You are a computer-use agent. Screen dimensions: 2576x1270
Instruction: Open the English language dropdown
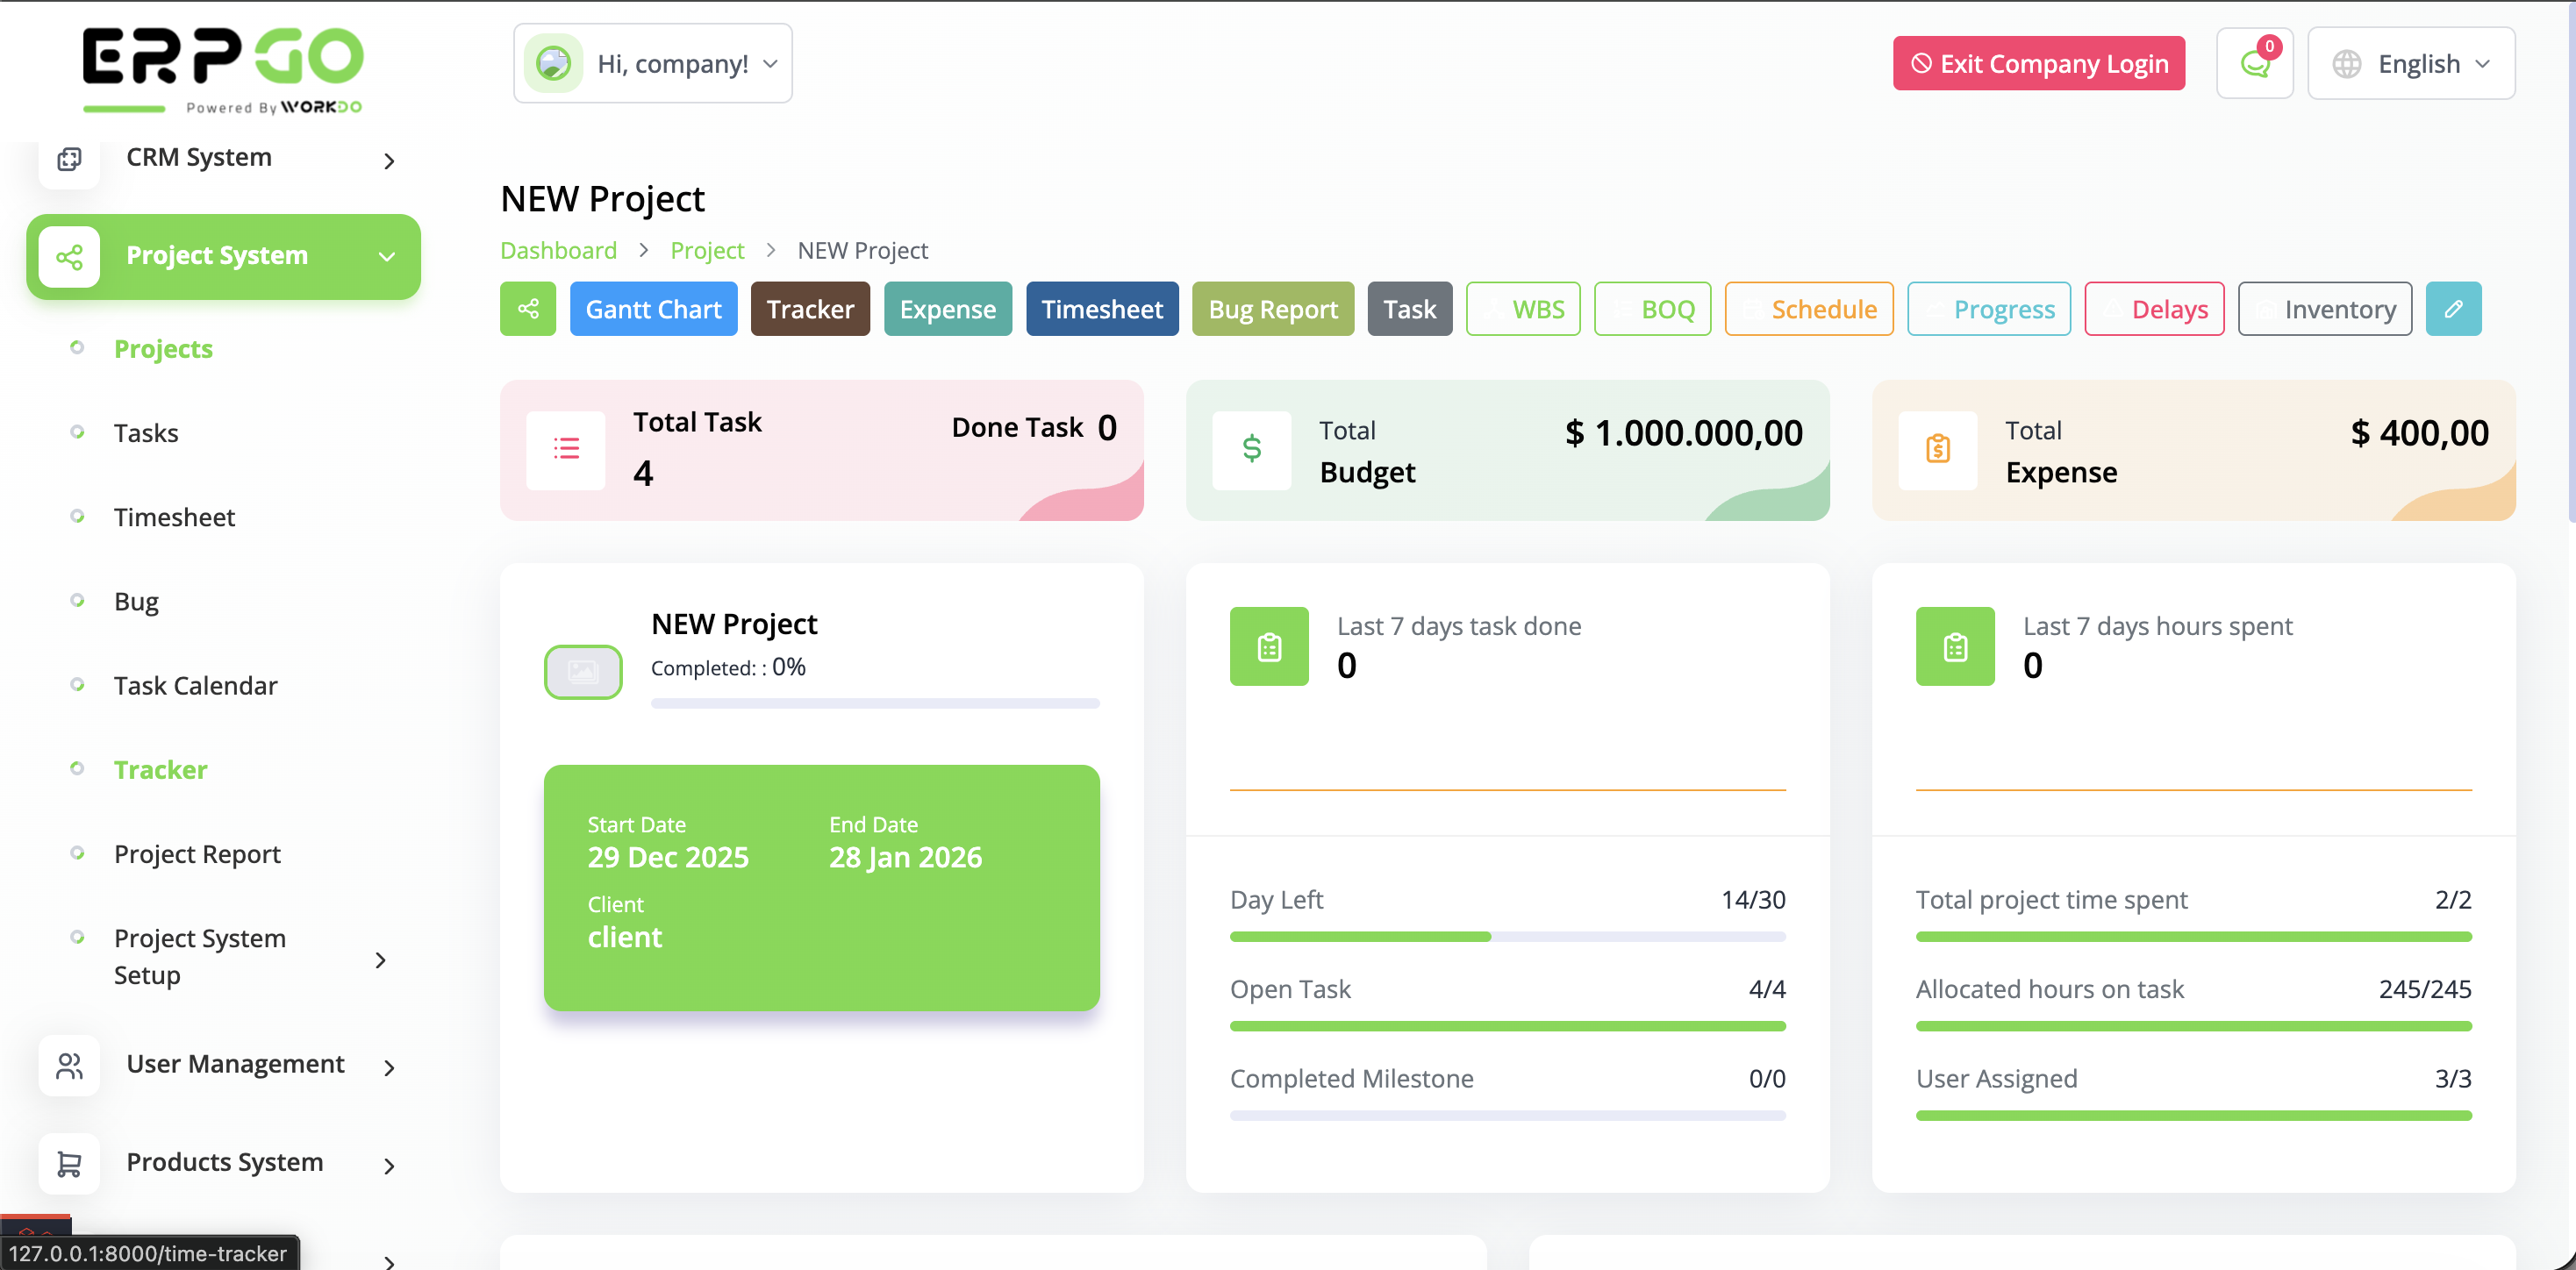(x=2411, y=63)
